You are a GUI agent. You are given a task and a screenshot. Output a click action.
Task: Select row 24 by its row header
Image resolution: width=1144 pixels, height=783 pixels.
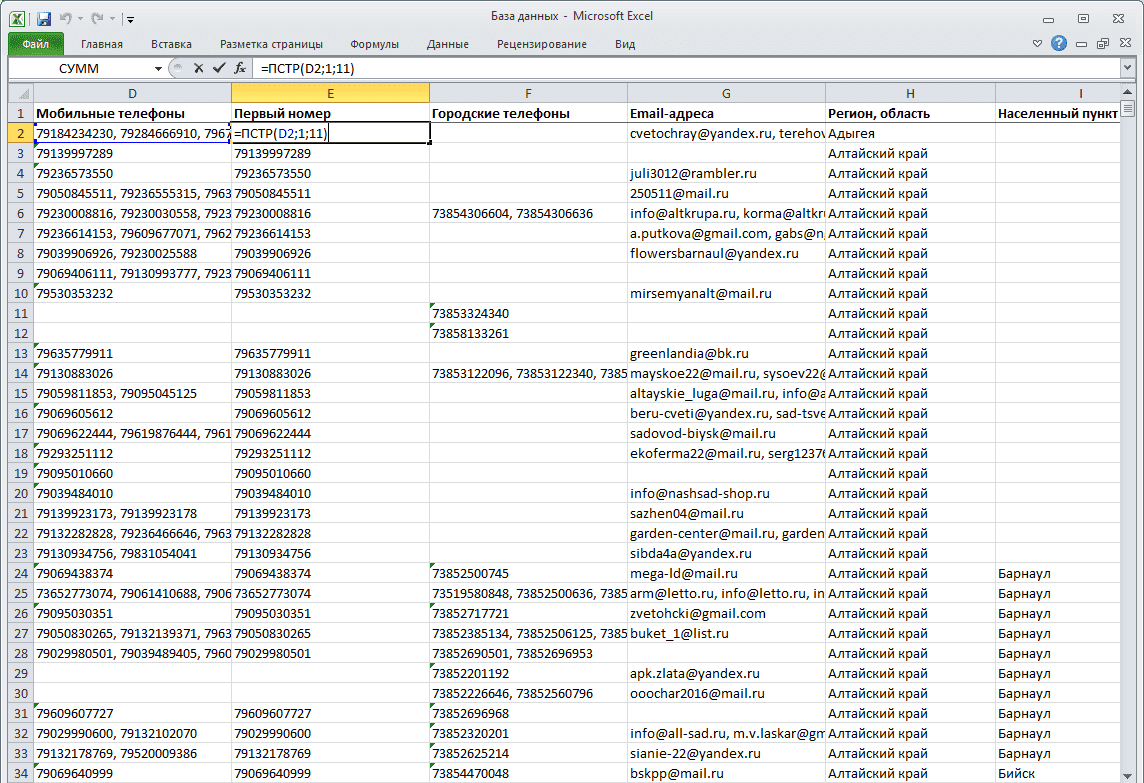point(20,574)
